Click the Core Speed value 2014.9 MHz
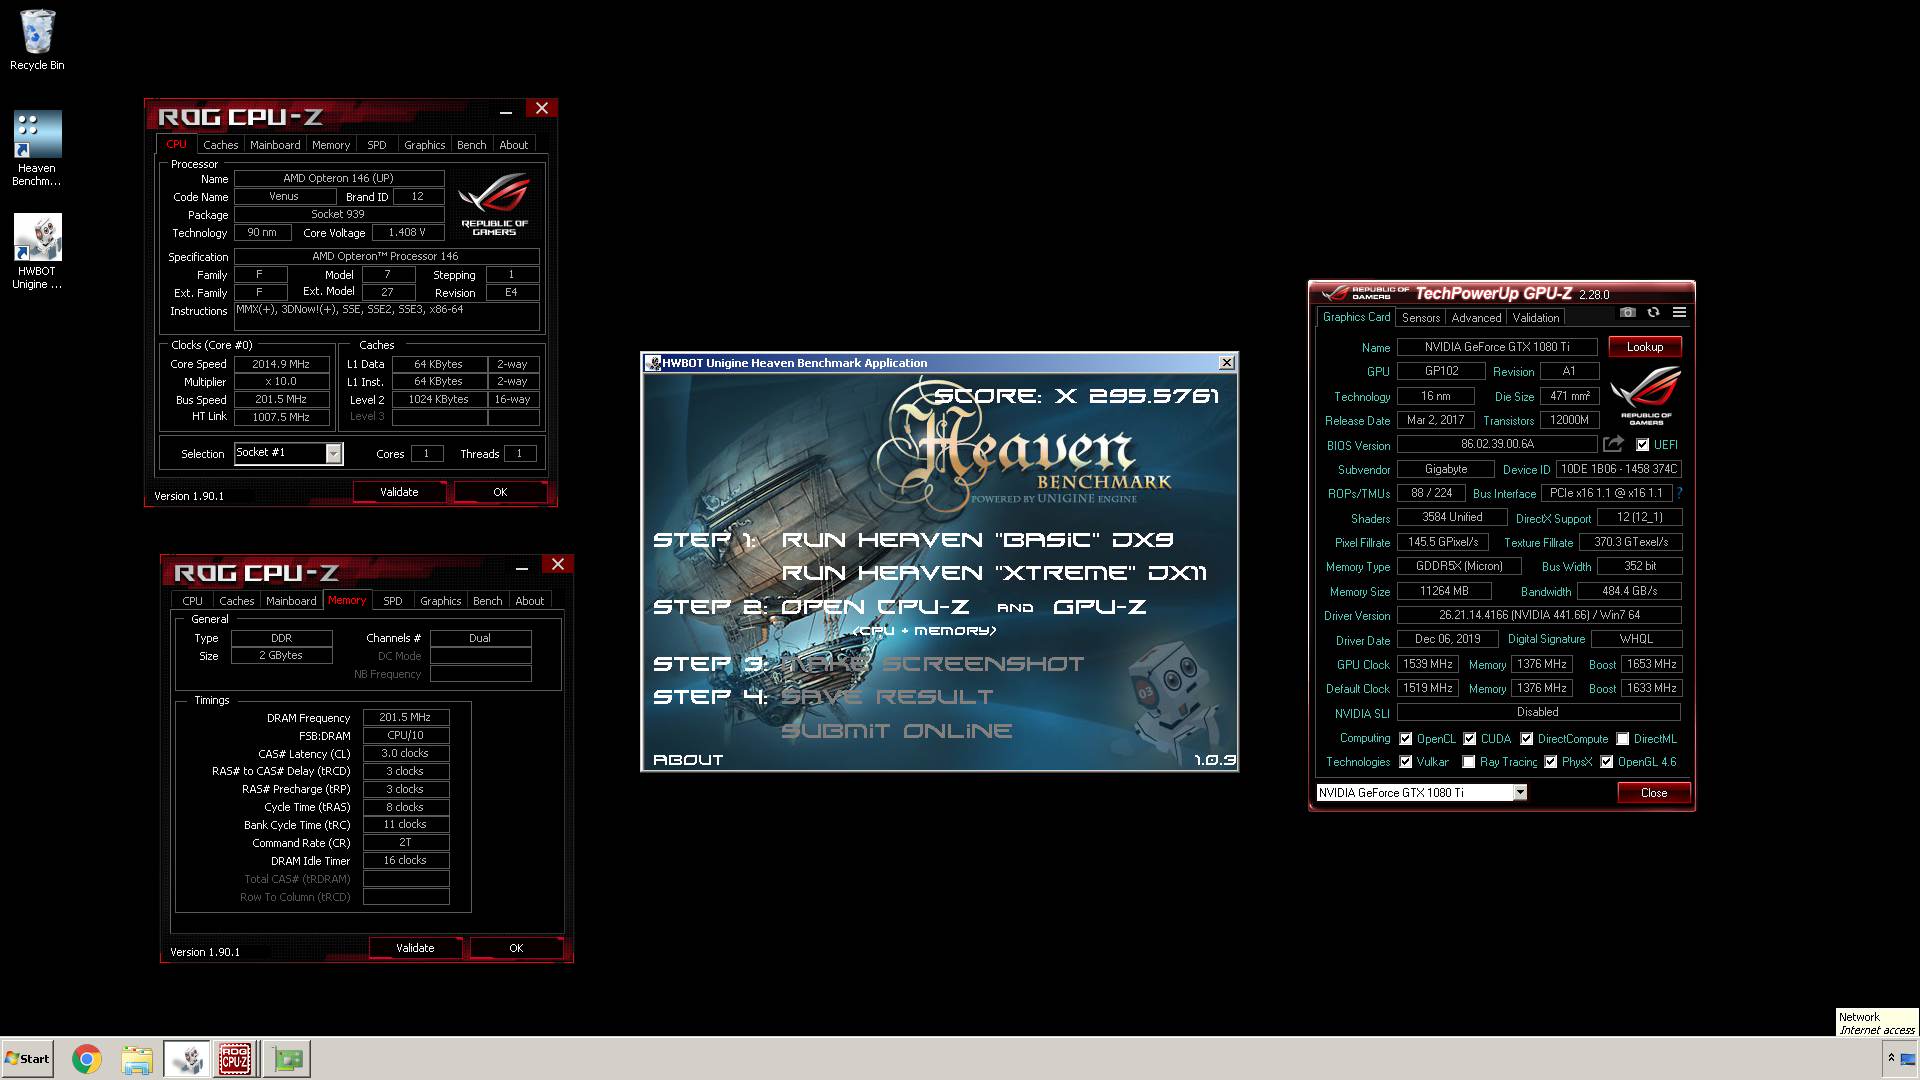 (281, 364)
